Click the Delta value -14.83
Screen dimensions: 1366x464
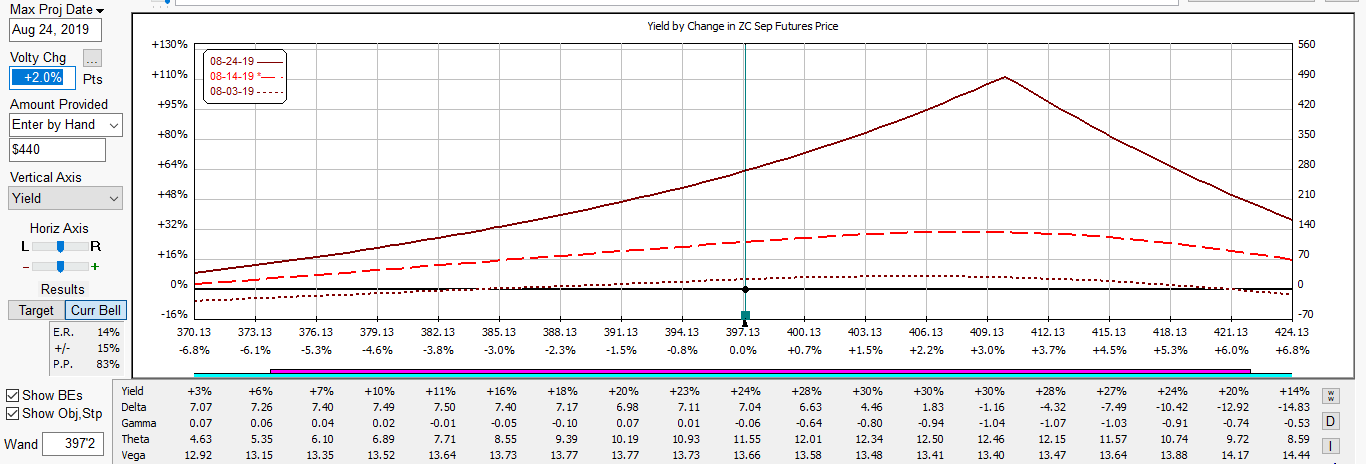[1294, 407]
